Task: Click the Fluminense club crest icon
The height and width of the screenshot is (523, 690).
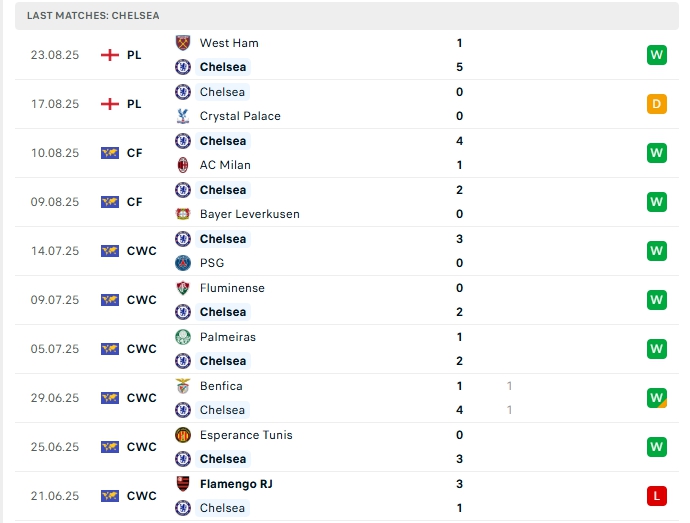Action: (183, 288)
